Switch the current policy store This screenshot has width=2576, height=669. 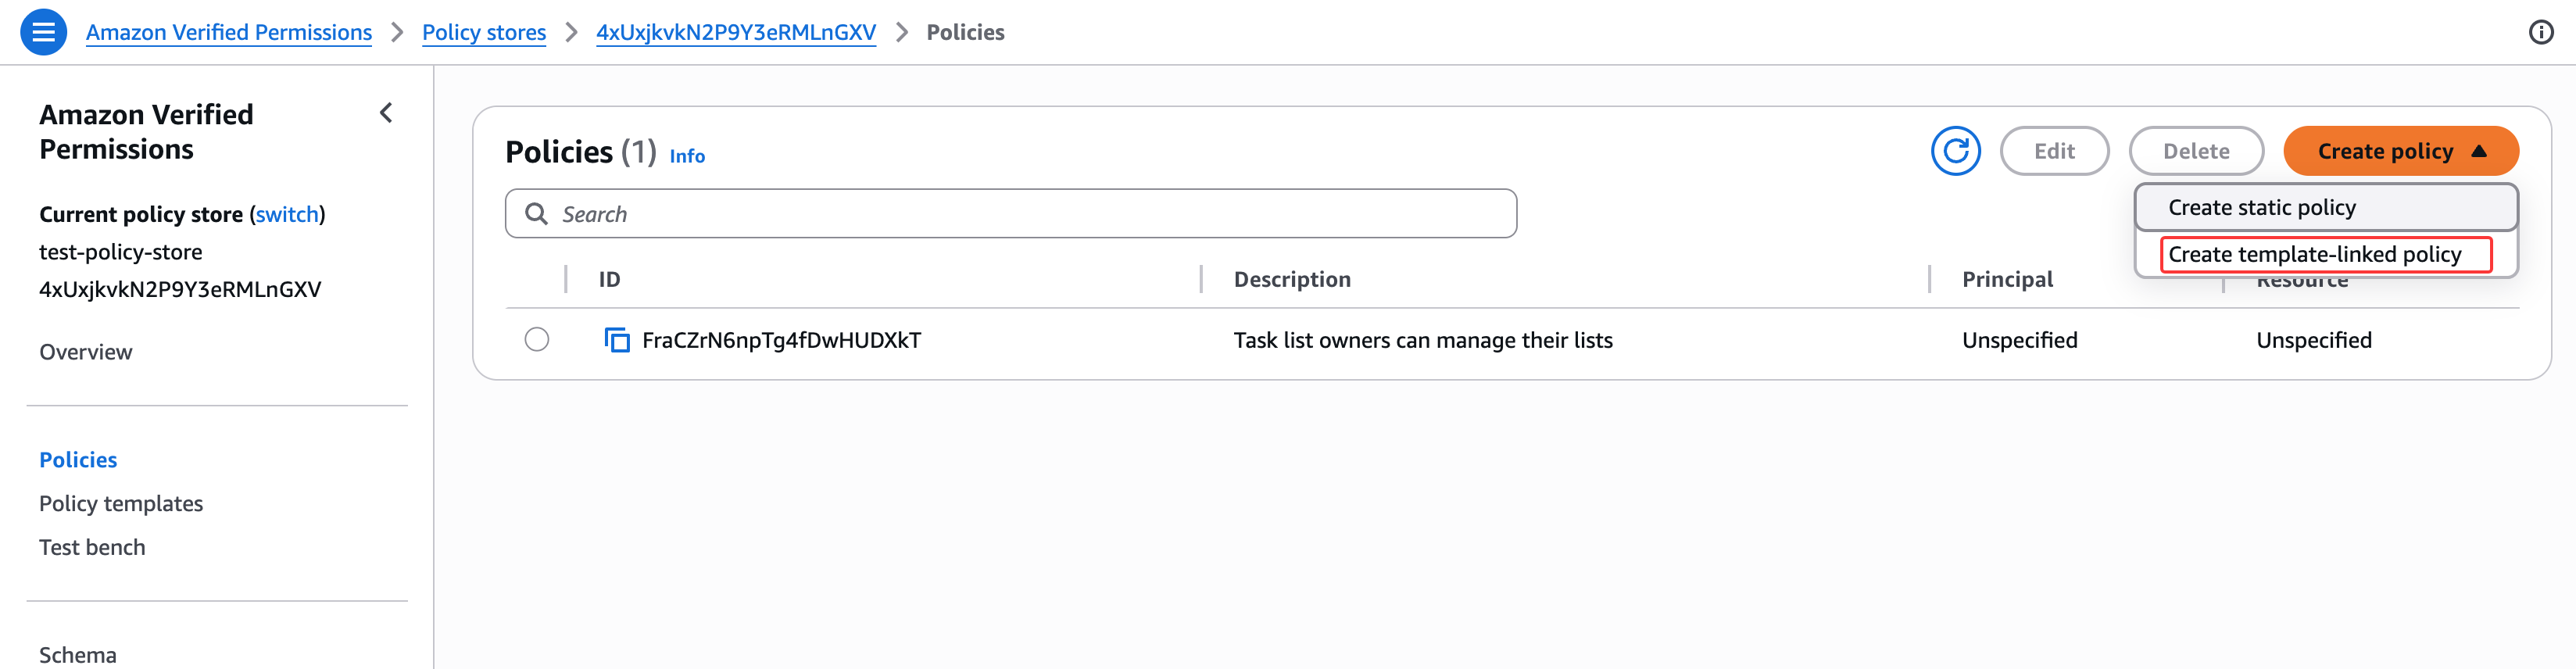pyautogui.click(x=287, y=214)
